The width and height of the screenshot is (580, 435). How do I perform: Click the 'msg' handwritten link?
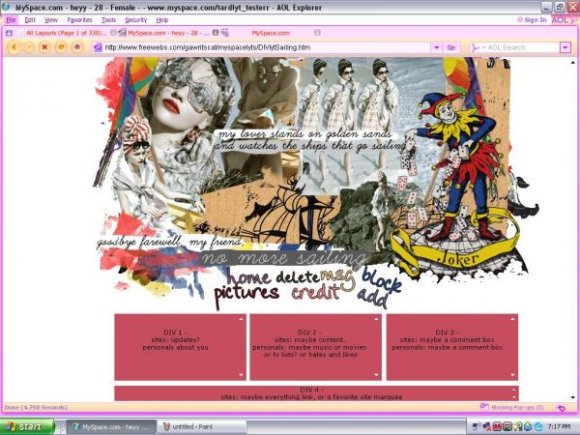pos(337,278)
